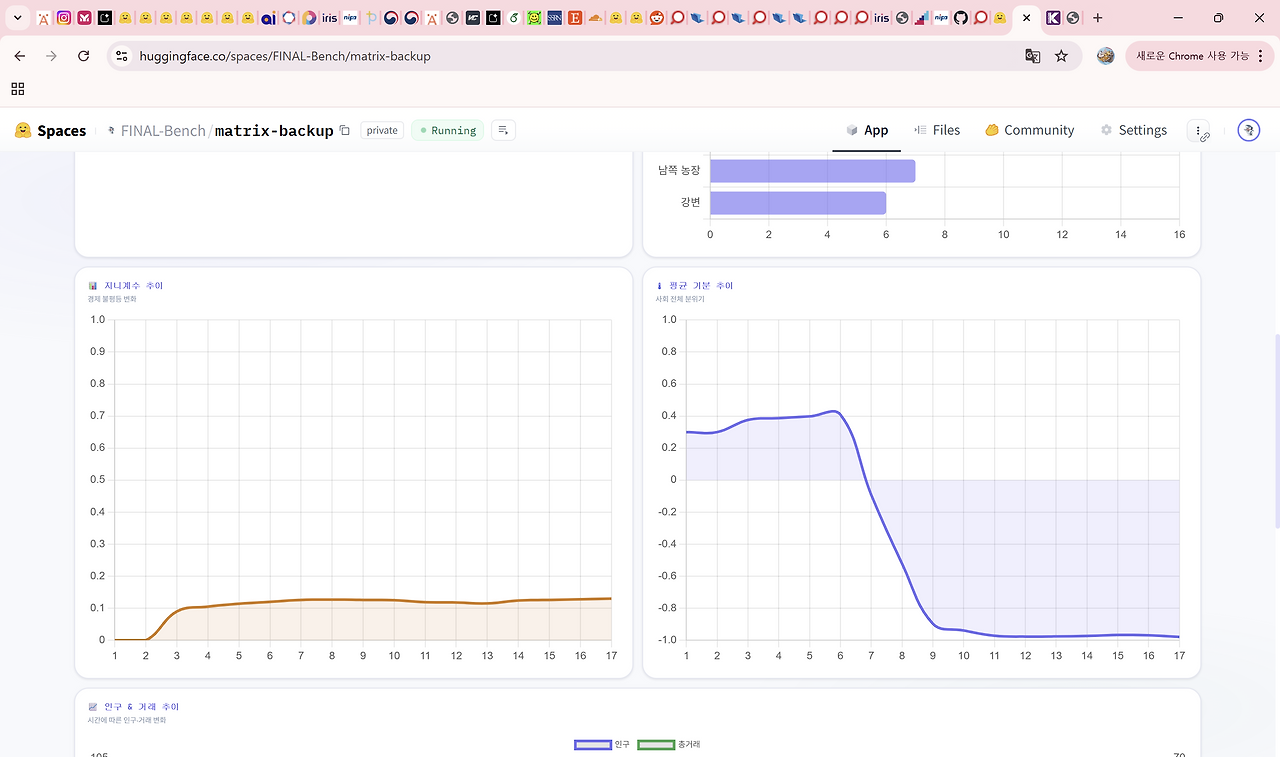Image resolution: width=1280 pixels, height=757 pixels.
Task: Click the private visibility badge
Action: tap(382, 130)
